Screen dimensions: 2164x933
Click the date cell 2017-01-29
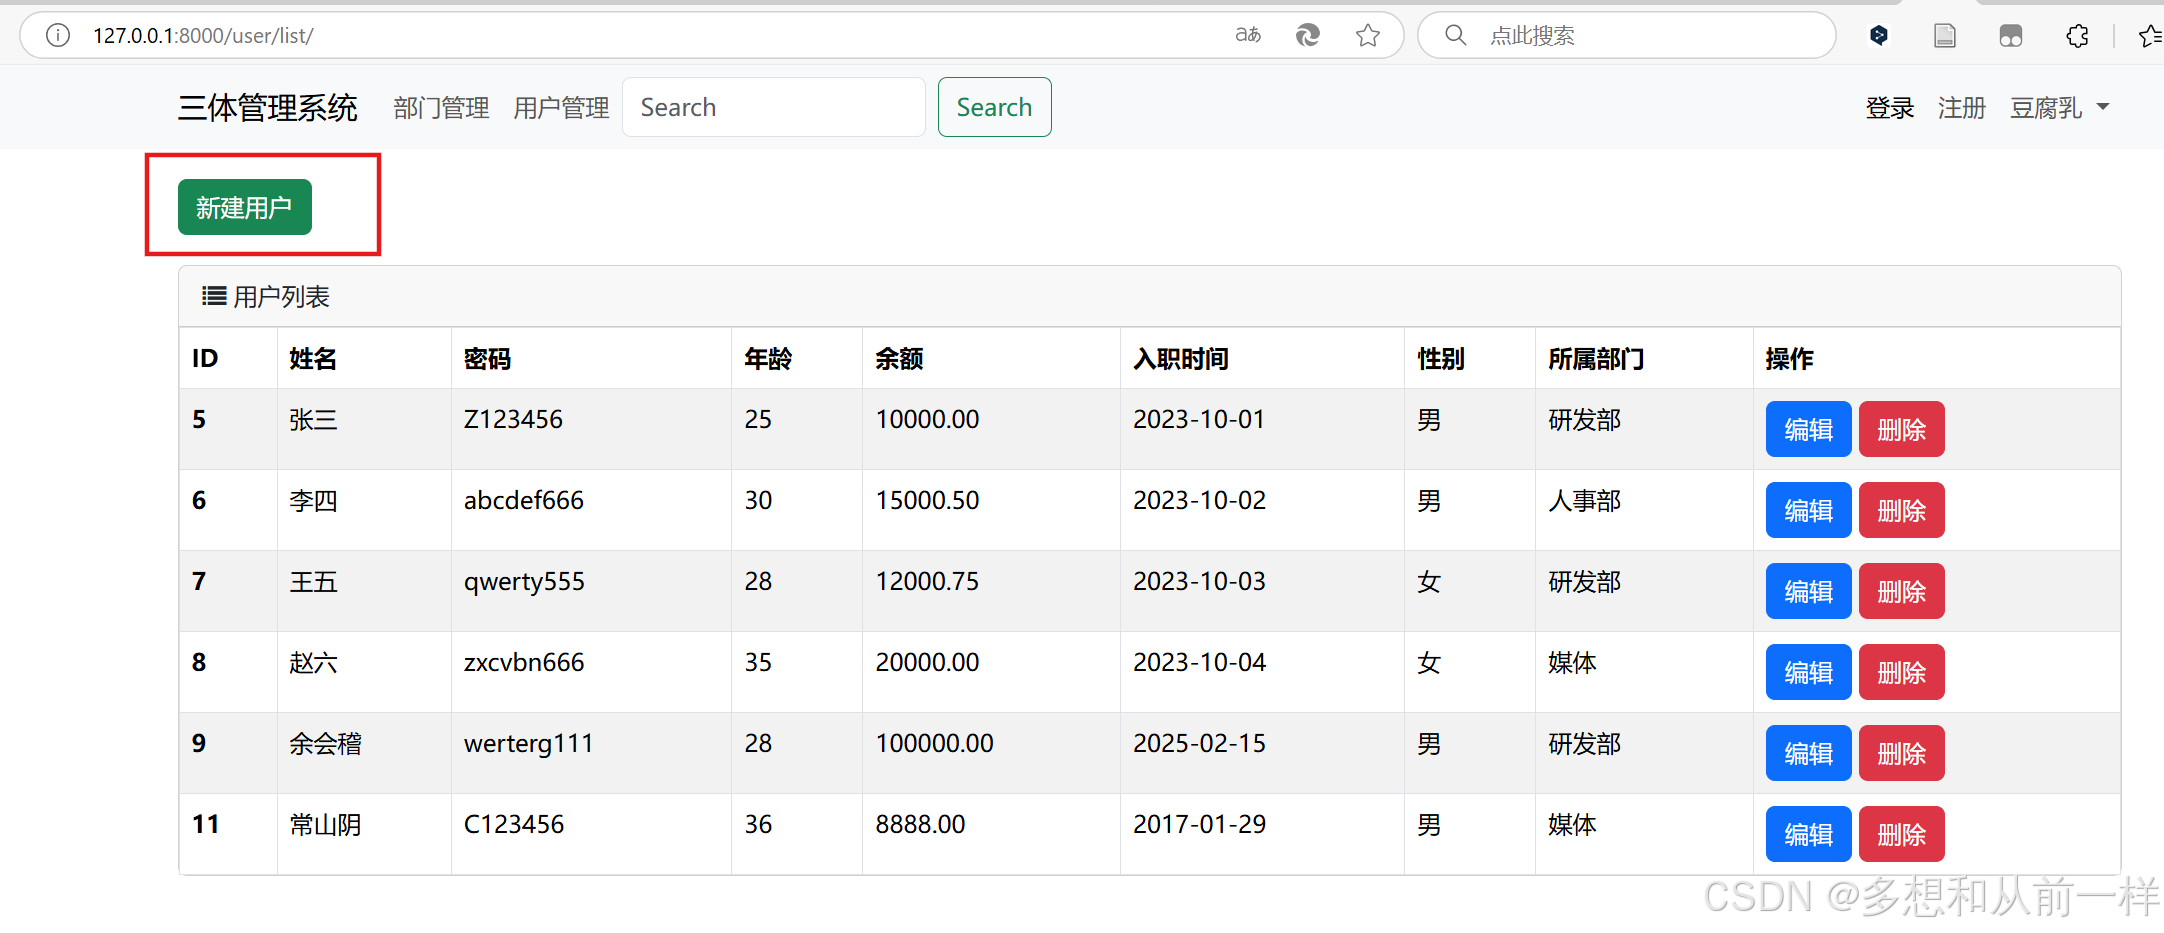[1199, 824]
